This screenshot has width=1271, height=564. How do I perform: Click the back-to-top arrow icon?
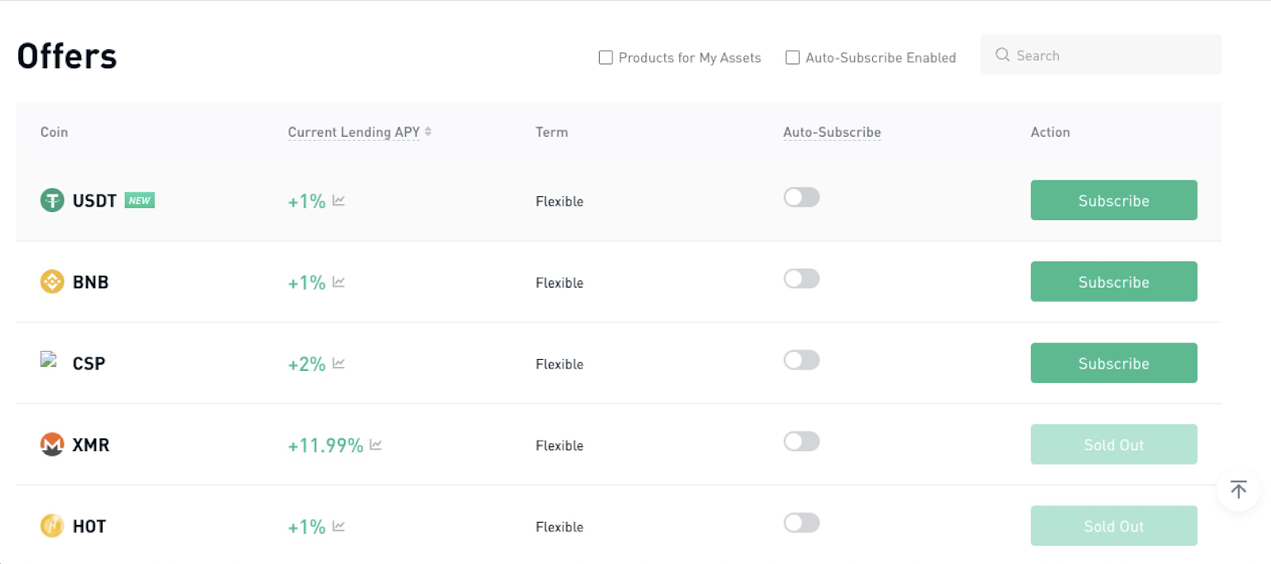(1238, 490)
